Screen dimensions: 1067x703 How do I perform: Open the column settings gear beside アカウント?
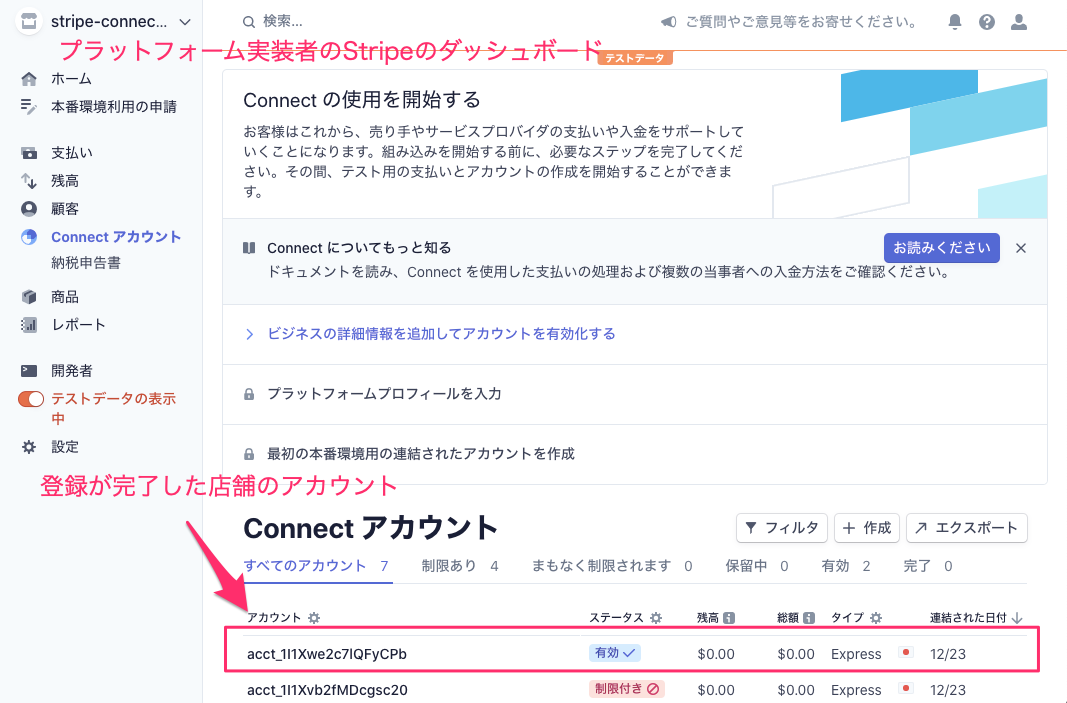coord(313,618)
